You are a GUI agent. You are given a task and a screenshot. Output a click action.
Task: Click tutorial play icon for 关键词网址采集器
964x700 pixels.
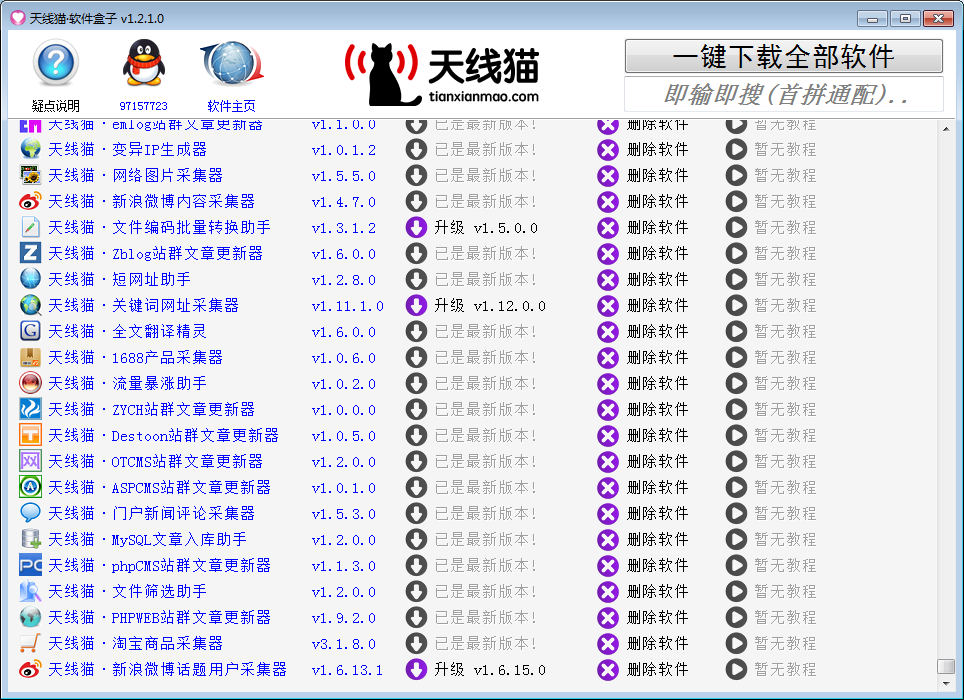point(736,305)
